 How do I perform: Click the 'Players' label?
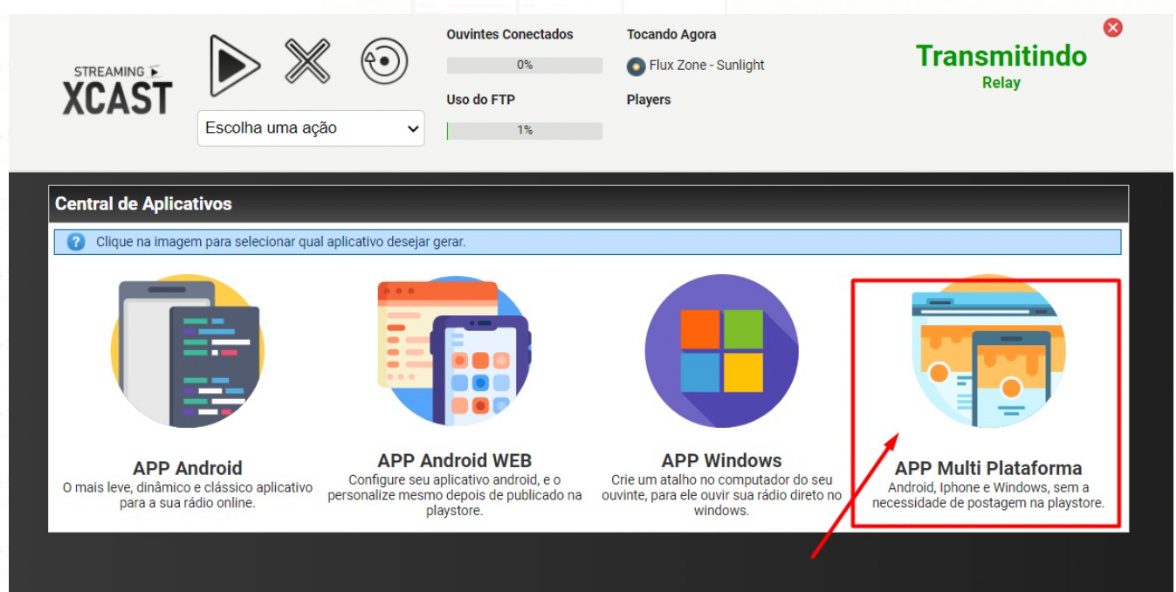tap(649, 100)
